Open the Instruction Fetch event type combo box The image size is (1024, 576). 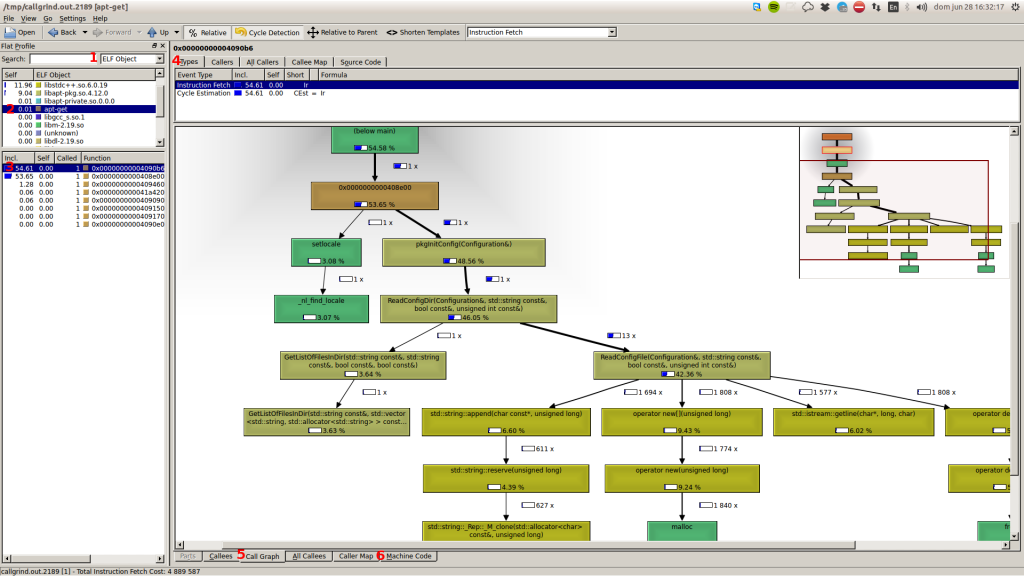coord(542,32)
